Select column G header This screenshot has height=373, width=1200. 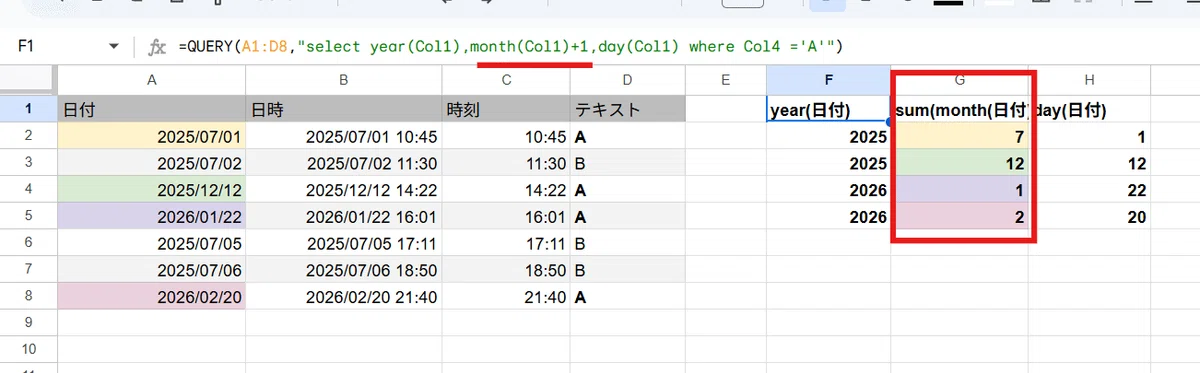pos(959,80)
